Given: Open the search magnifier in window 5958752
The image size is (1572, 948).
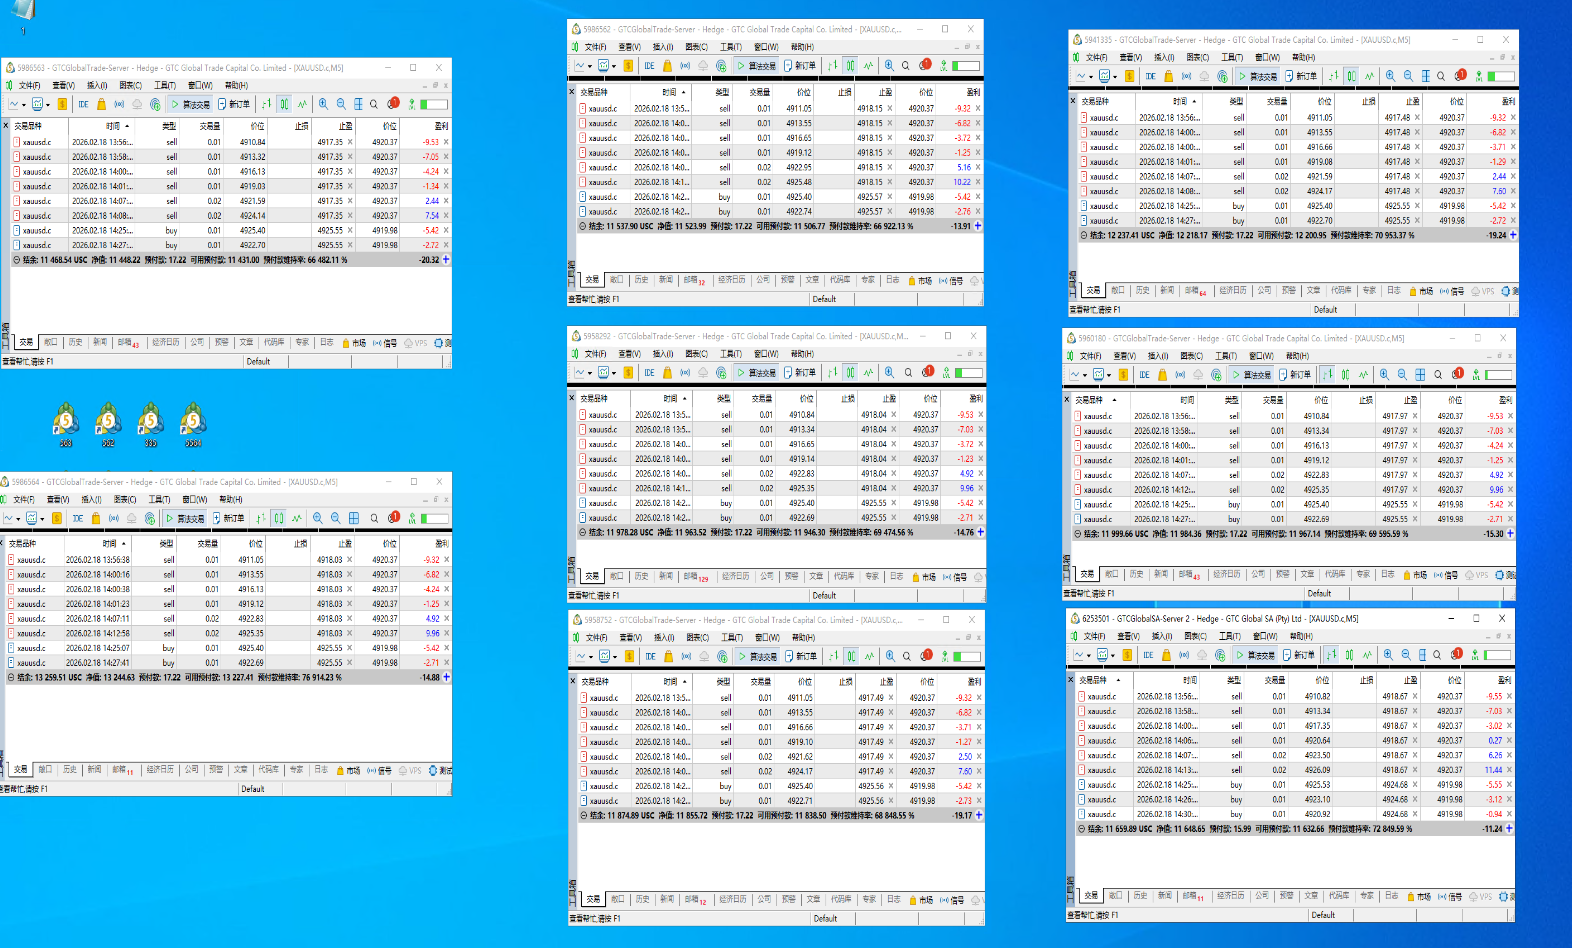Looking at the screenshot, I should tap(908, 657).
